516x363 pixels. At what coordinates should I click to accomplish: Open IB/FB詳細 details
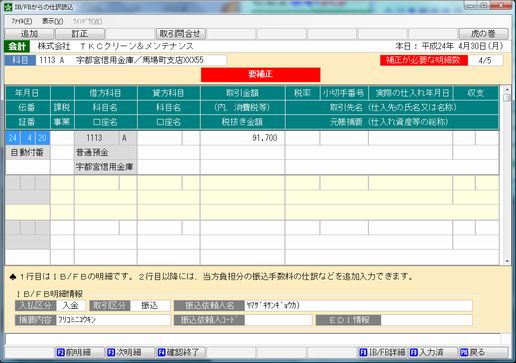tap(382, 352)
